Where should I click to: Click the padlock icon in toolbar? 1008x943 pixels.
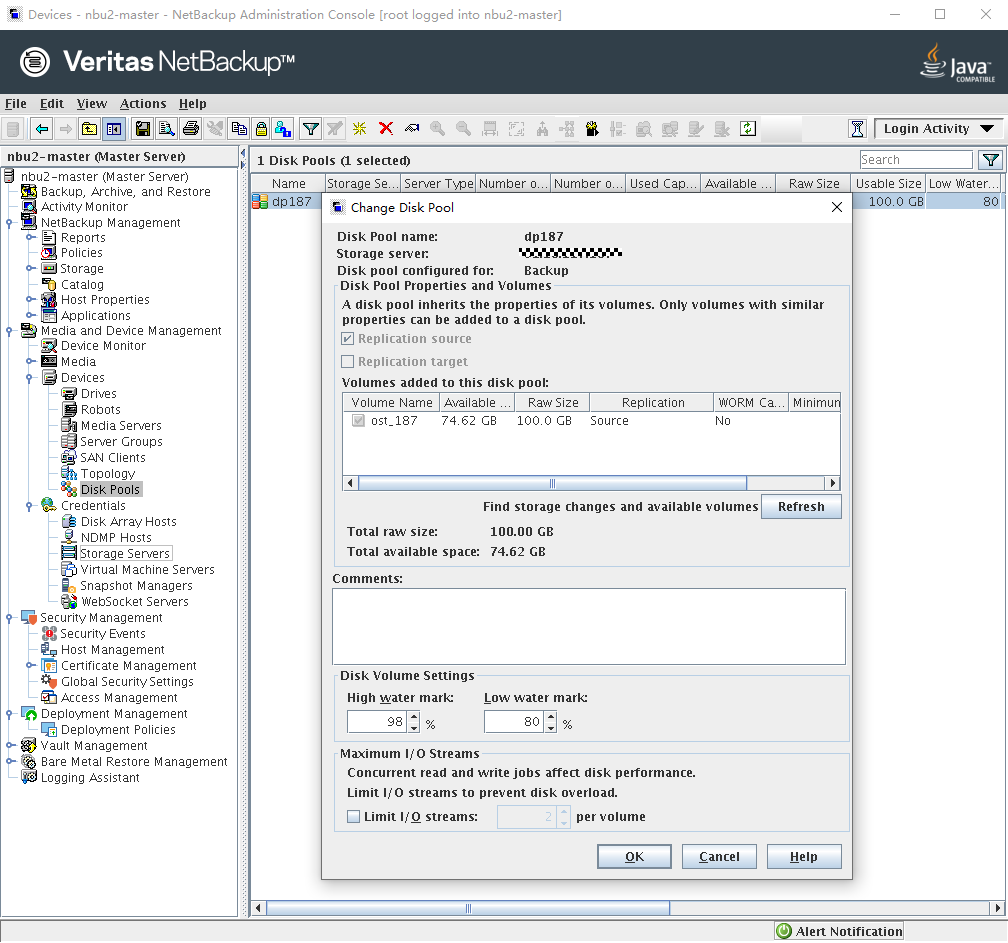261,129
